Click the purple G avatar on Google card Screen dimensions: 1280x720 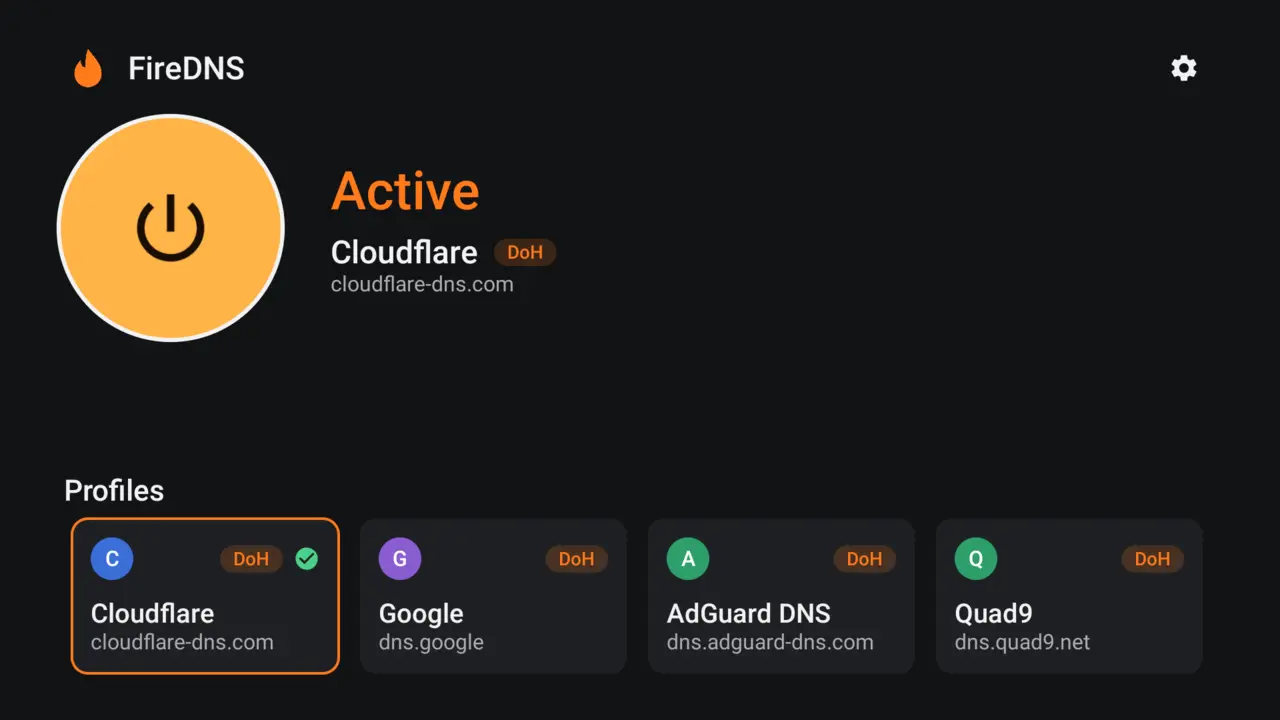[x=400, y=559]
